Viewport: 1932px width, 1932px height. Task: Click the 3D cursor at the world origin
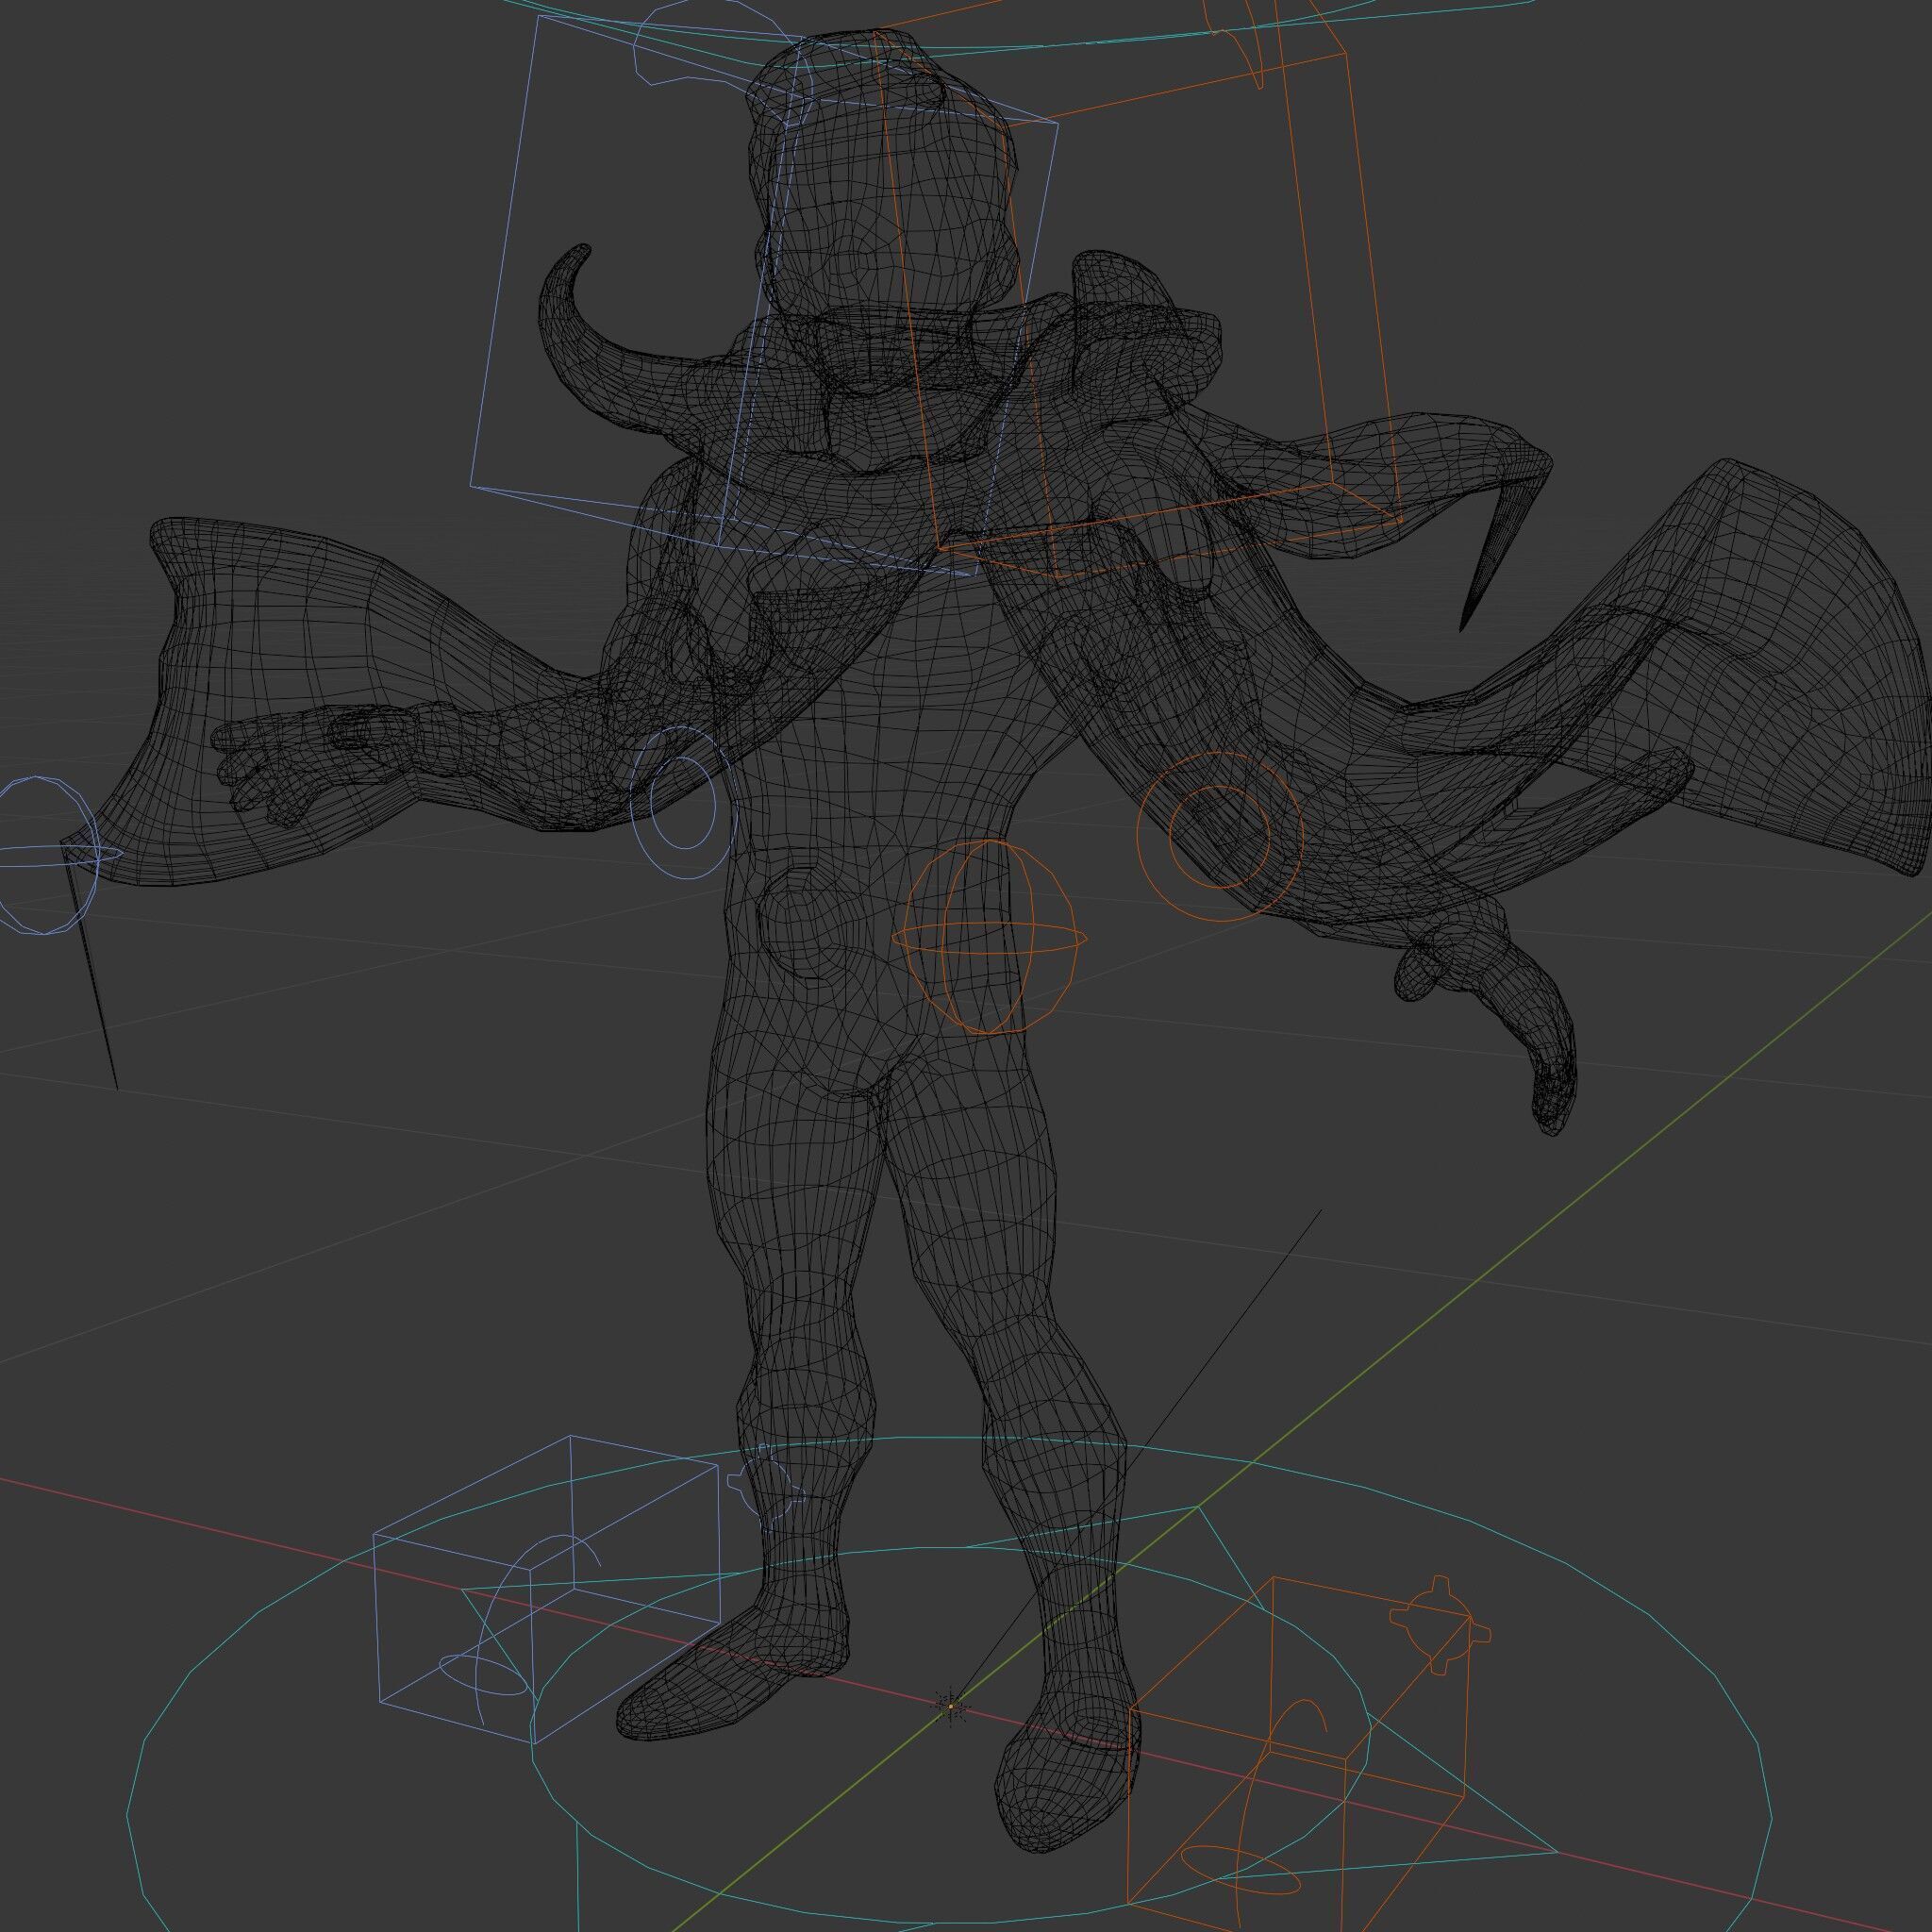(x=951, y=1706)
